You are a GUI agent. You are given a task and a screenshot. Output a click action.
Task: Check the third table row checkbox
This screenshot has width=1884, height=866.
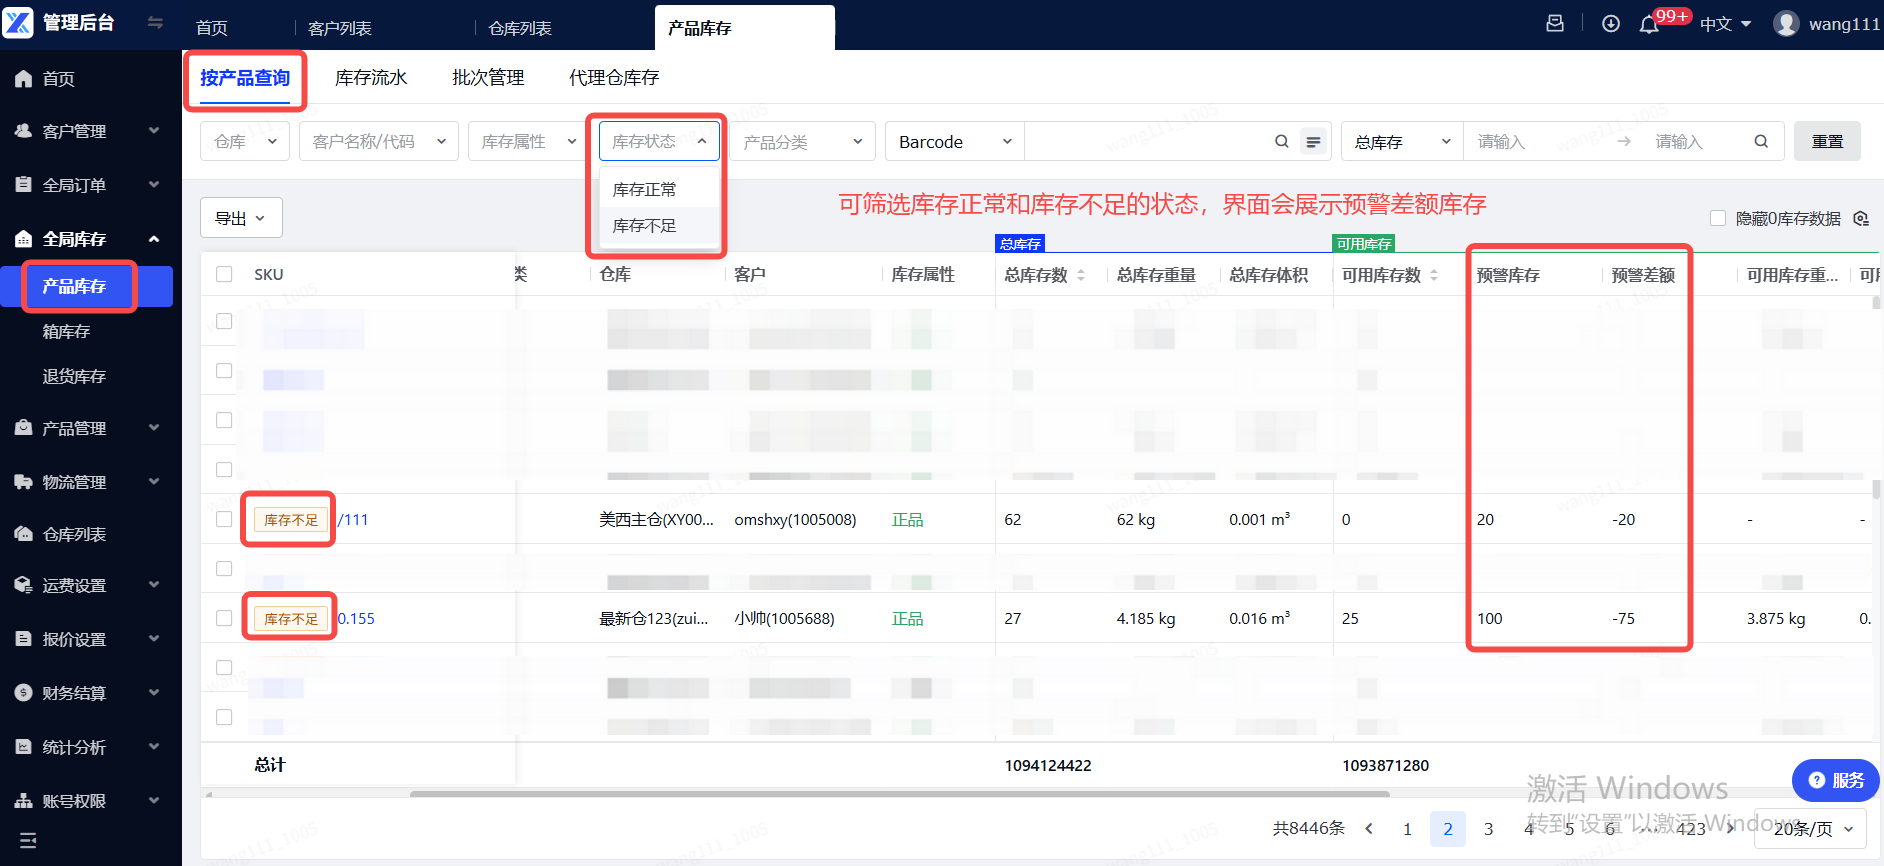tap(224, 420)
